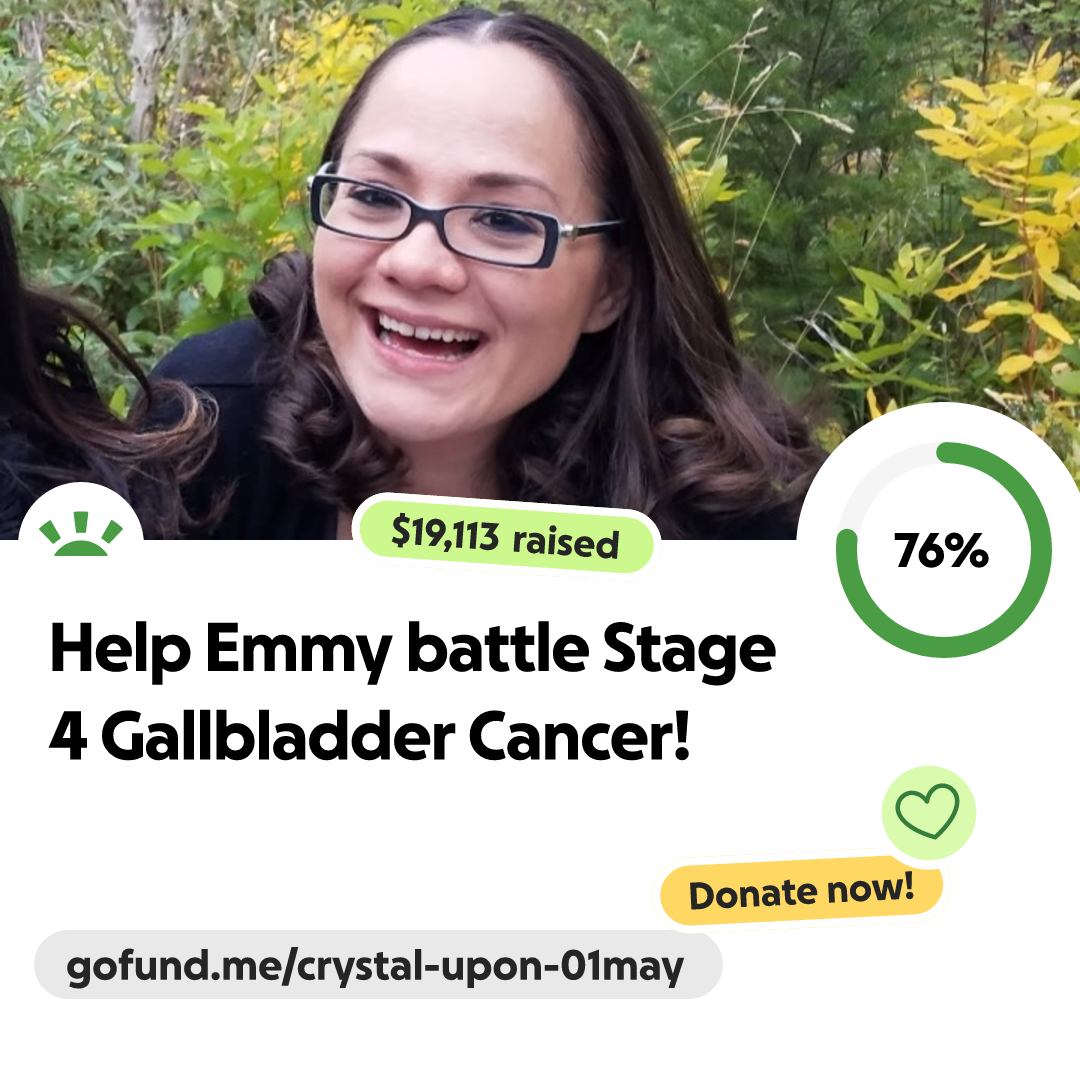Screen dimensions: 1080x1080
Task: Click the green GoFundMe sunburst logo
Action: (x=81, y=533)
